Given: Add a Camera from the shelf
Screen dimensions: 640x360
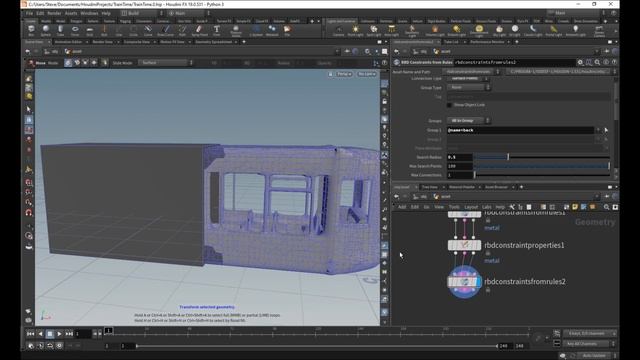Looking at the screenshot, I should 338,30.
